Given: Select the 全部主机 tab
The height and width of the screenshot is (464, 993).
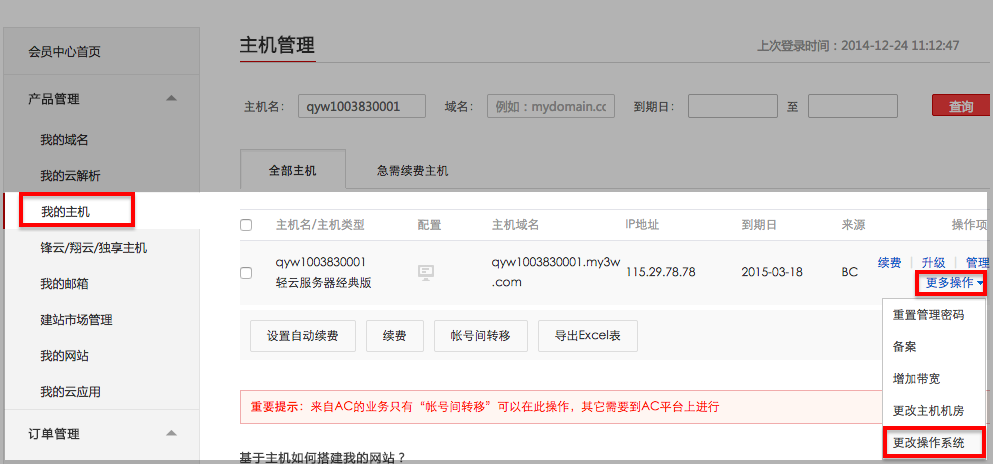Looking at the screenshot, I should coord(292,170).
